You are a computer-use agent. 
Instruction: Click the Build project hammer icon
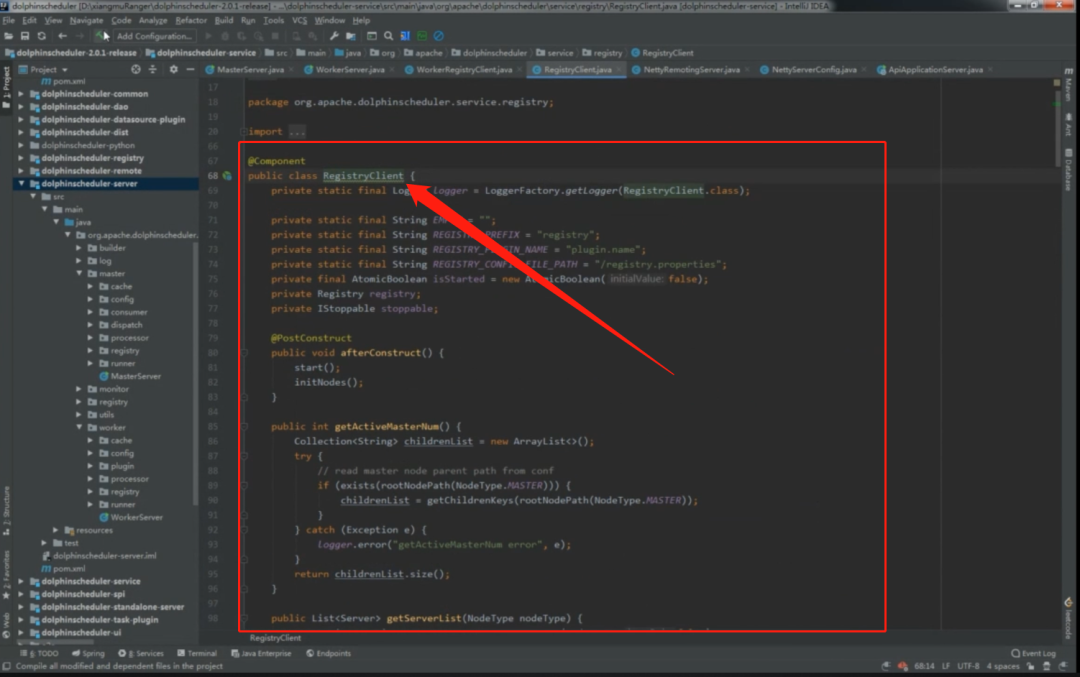[101, 36]
